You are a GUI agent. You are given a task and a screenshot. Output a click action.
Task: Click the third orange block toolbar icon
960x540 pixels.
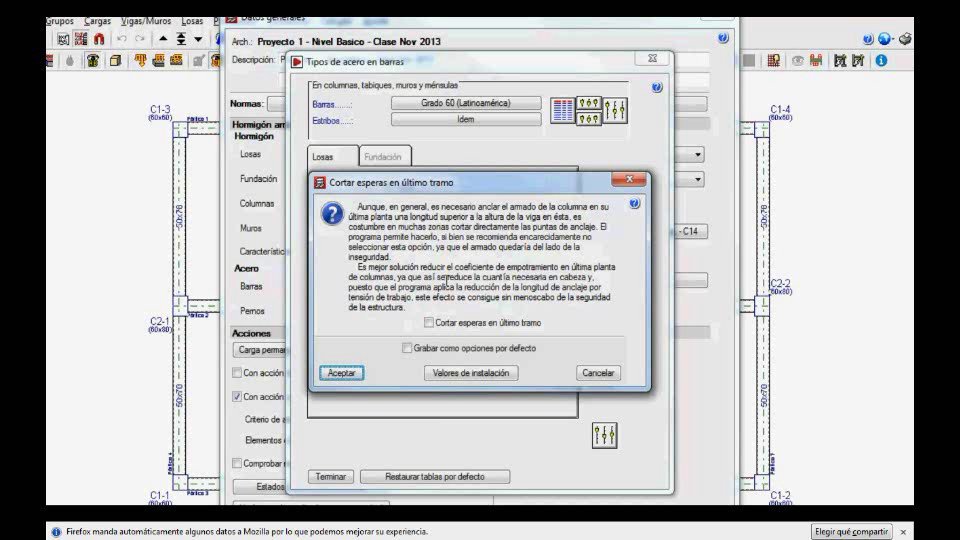177,60
